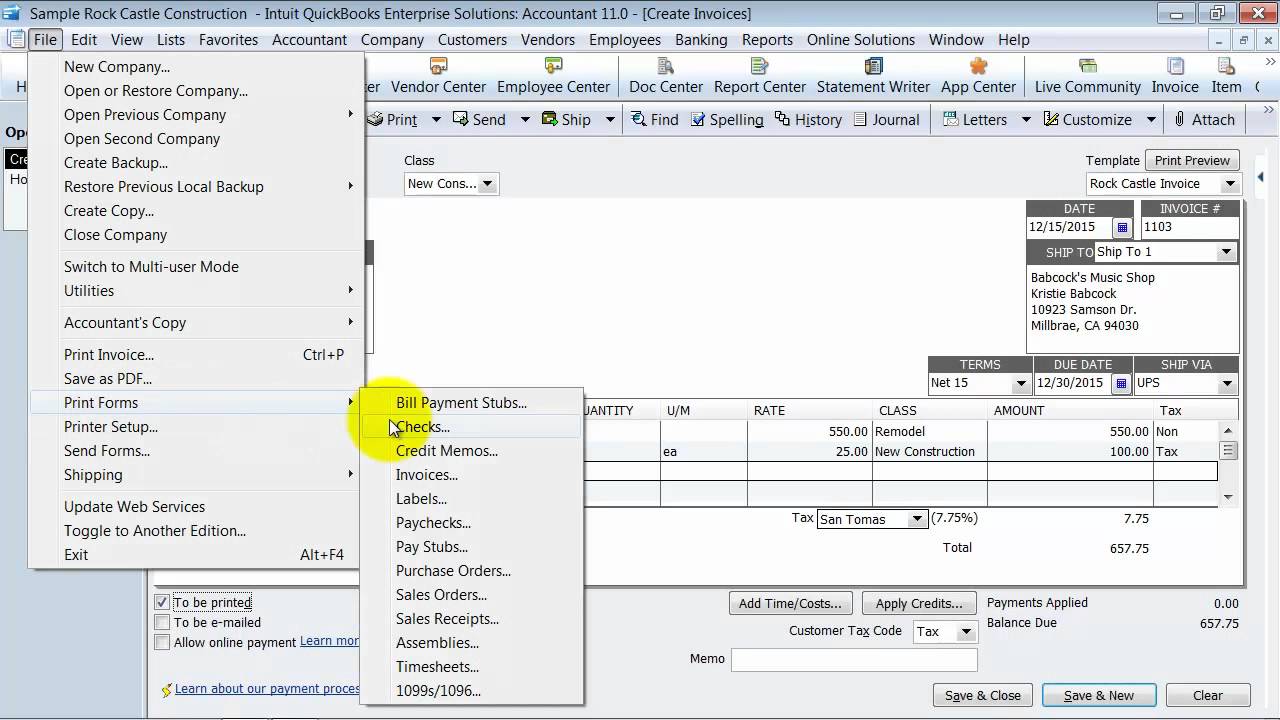Open the Doc Center icon
Viewport: 1280px width, 720px height.
point(666,76)
